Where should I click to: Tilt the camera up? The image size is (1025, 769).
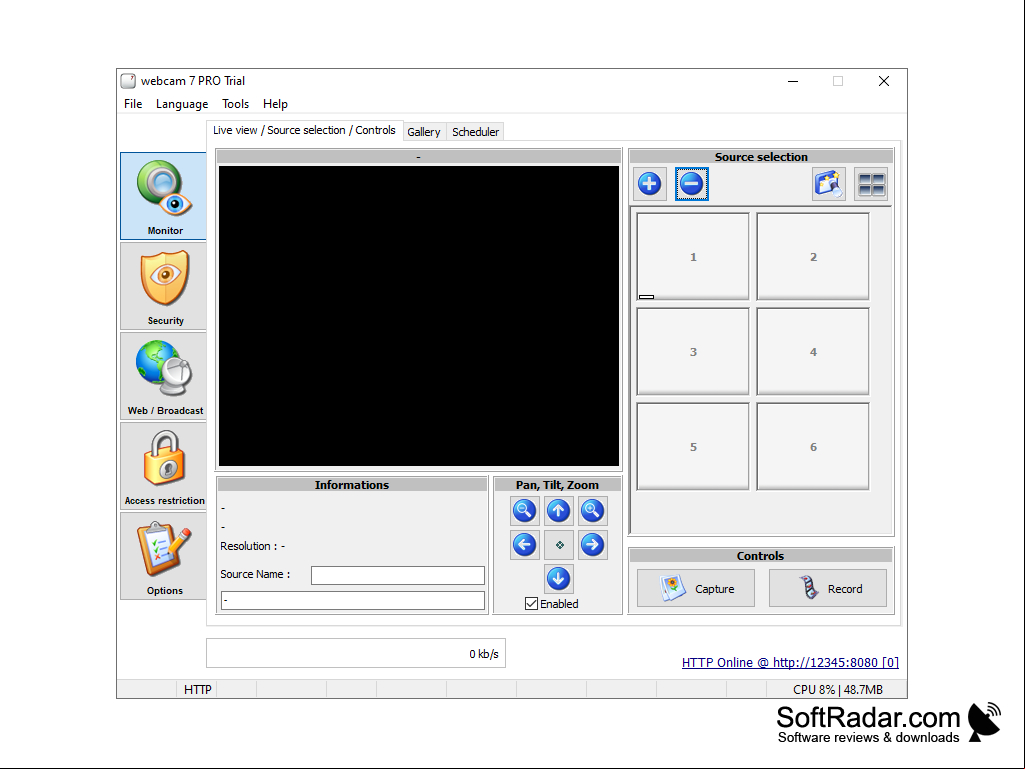click(558, 511)
